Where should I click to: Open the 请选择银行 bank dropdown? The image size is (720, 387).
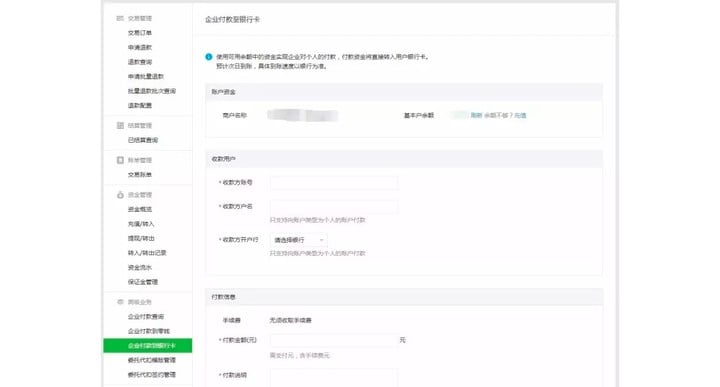[299, 240]
